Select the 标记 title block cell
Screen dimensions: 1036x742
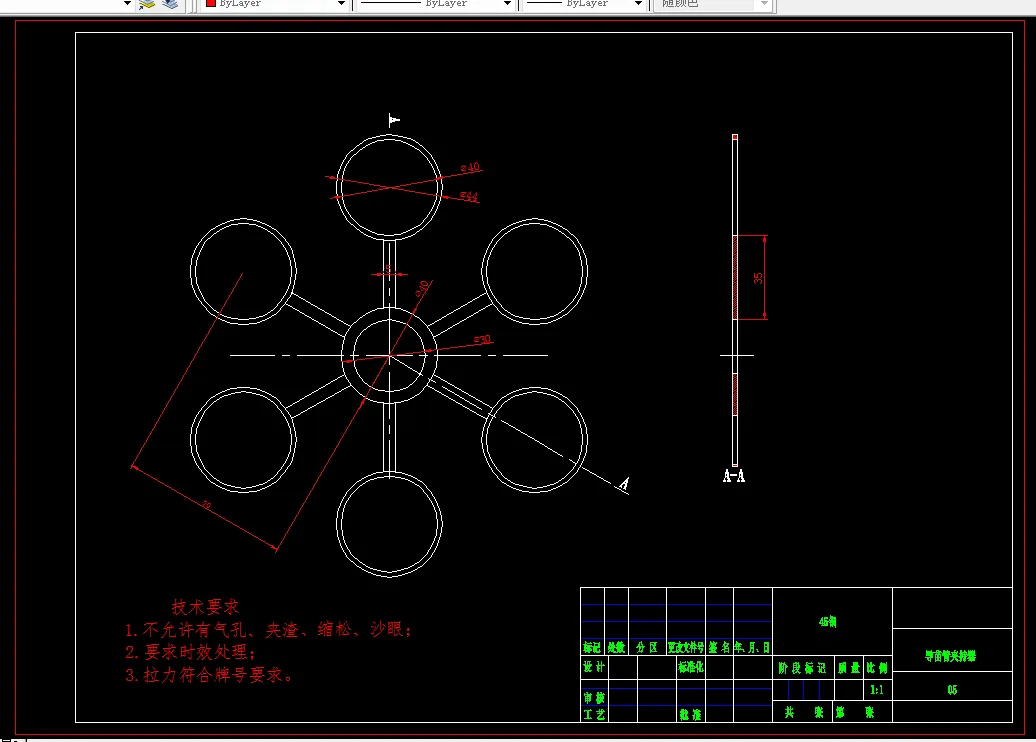tap(592, 648)
